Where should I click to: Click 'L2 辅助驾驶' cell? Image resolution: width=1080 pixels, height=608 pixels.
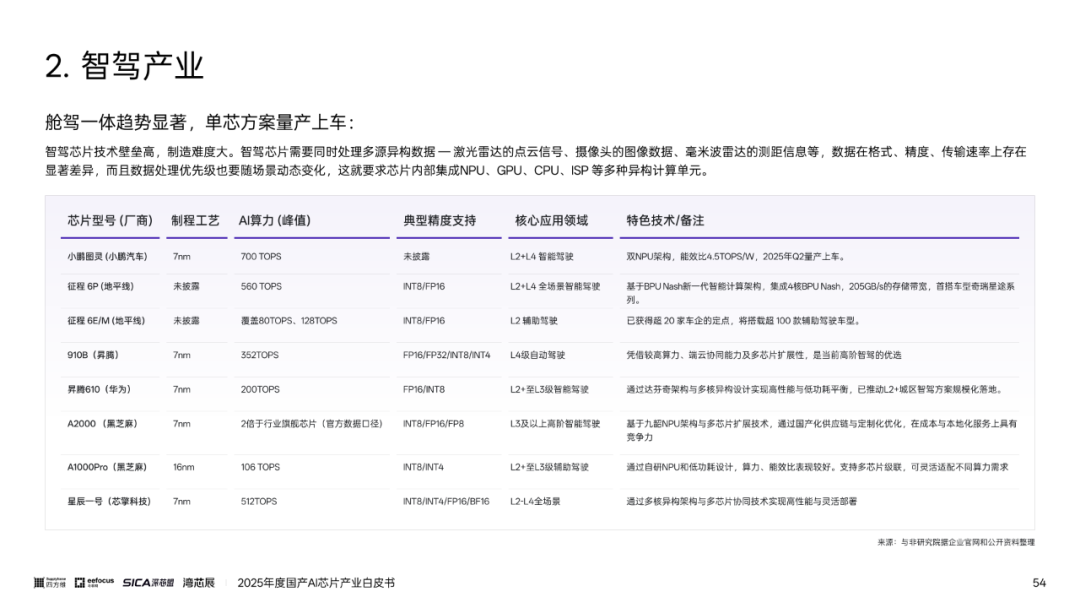point(534,321)
